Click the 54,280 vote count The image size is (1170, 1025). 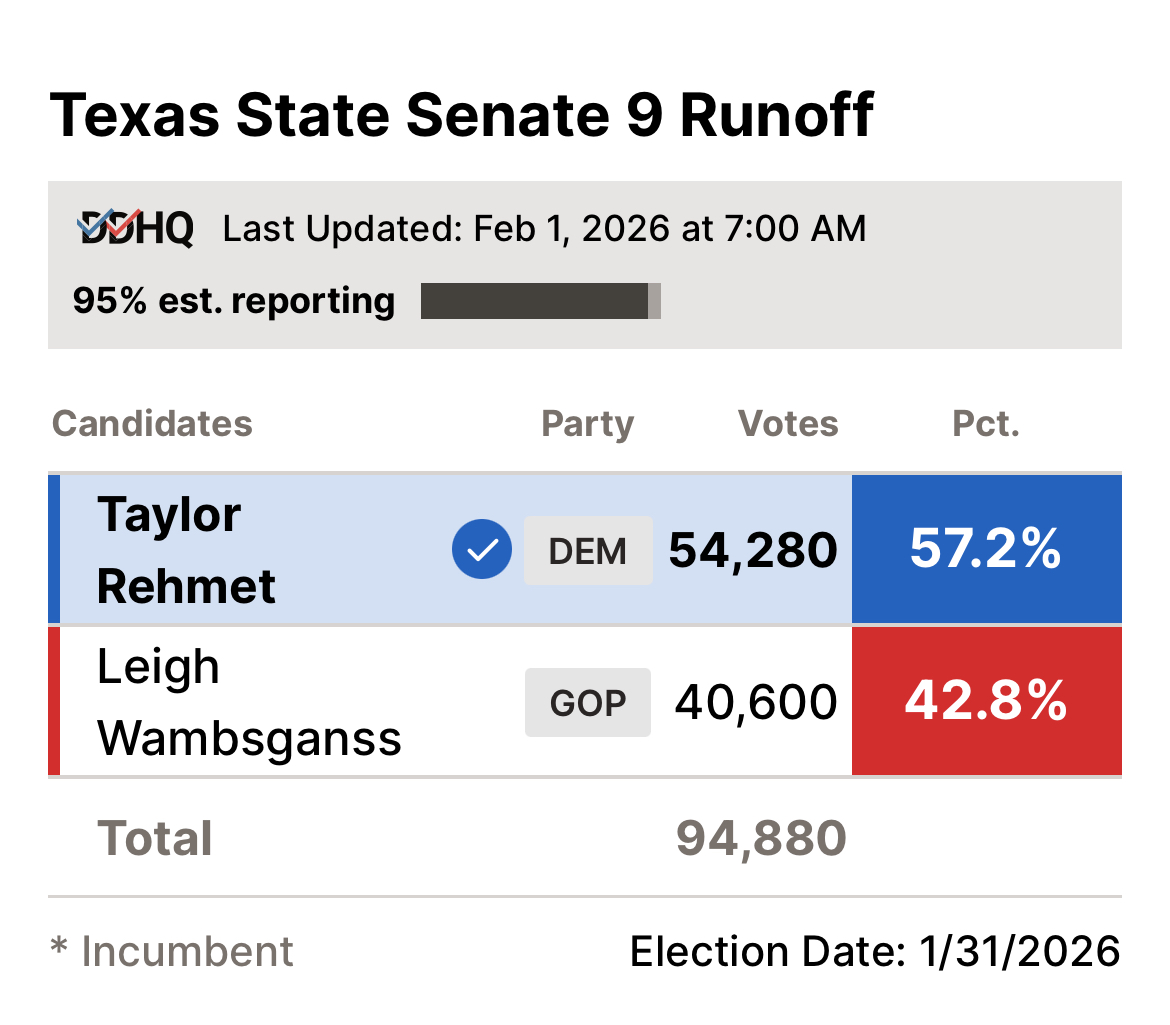click(753, 551)
